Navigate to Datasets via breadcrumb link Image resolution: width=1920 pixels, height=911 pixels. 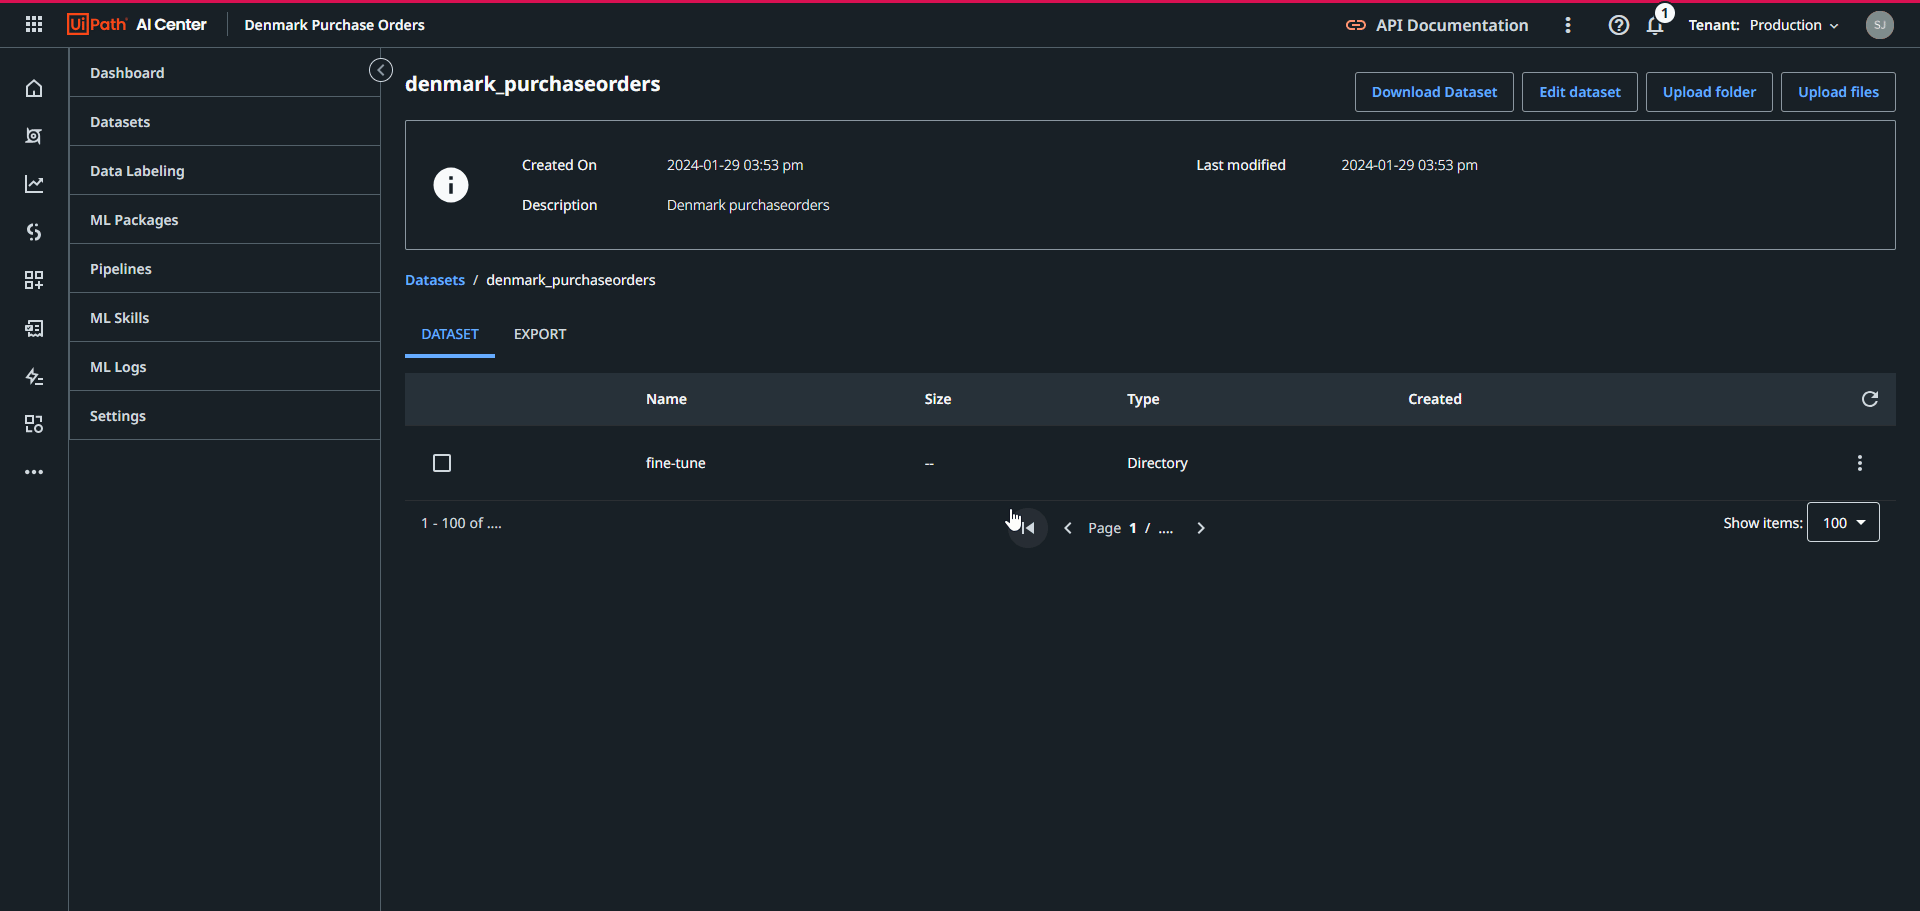pos(434,280)
